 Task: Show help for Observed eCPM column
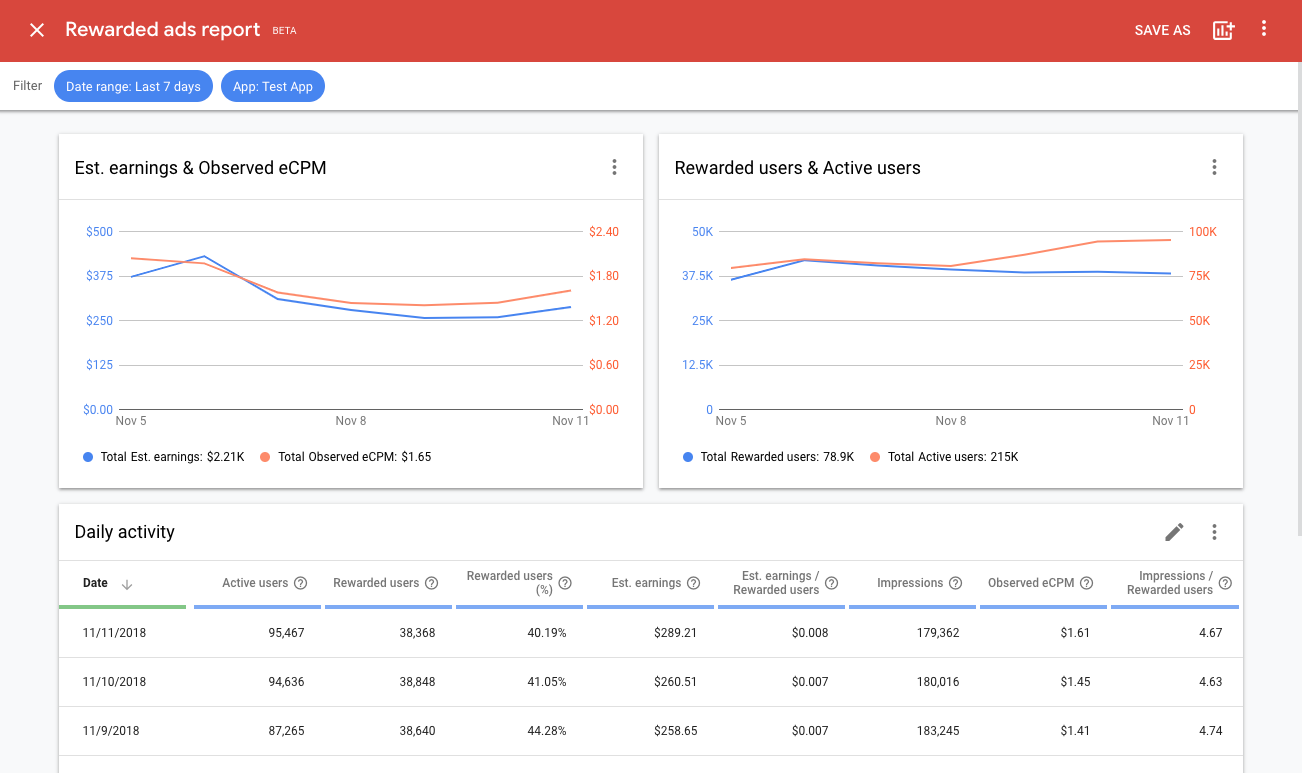point(1086,583)
